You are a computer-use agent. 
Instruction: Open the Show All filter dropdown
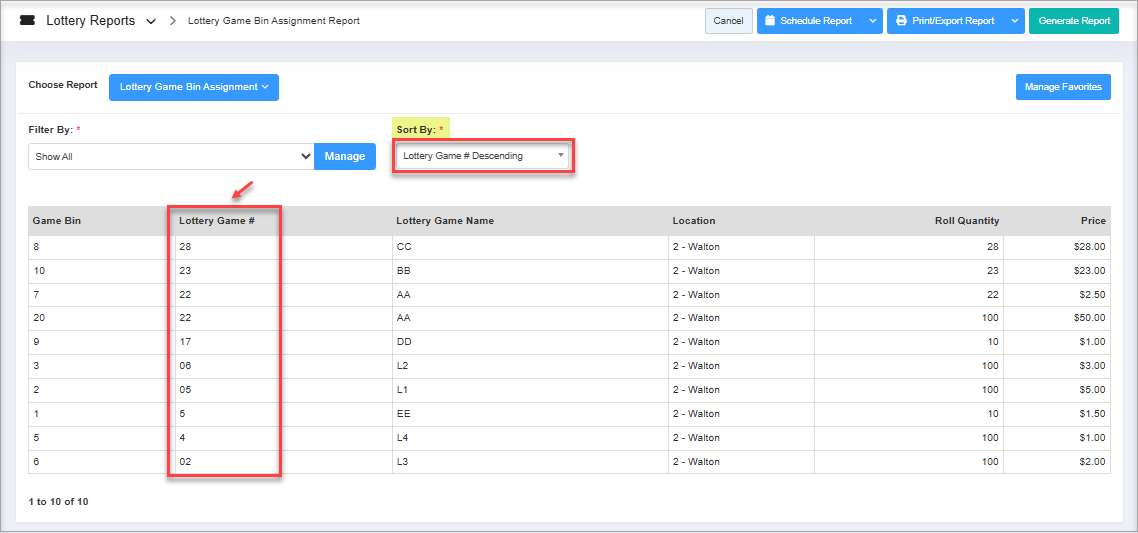tap(171, 157)
